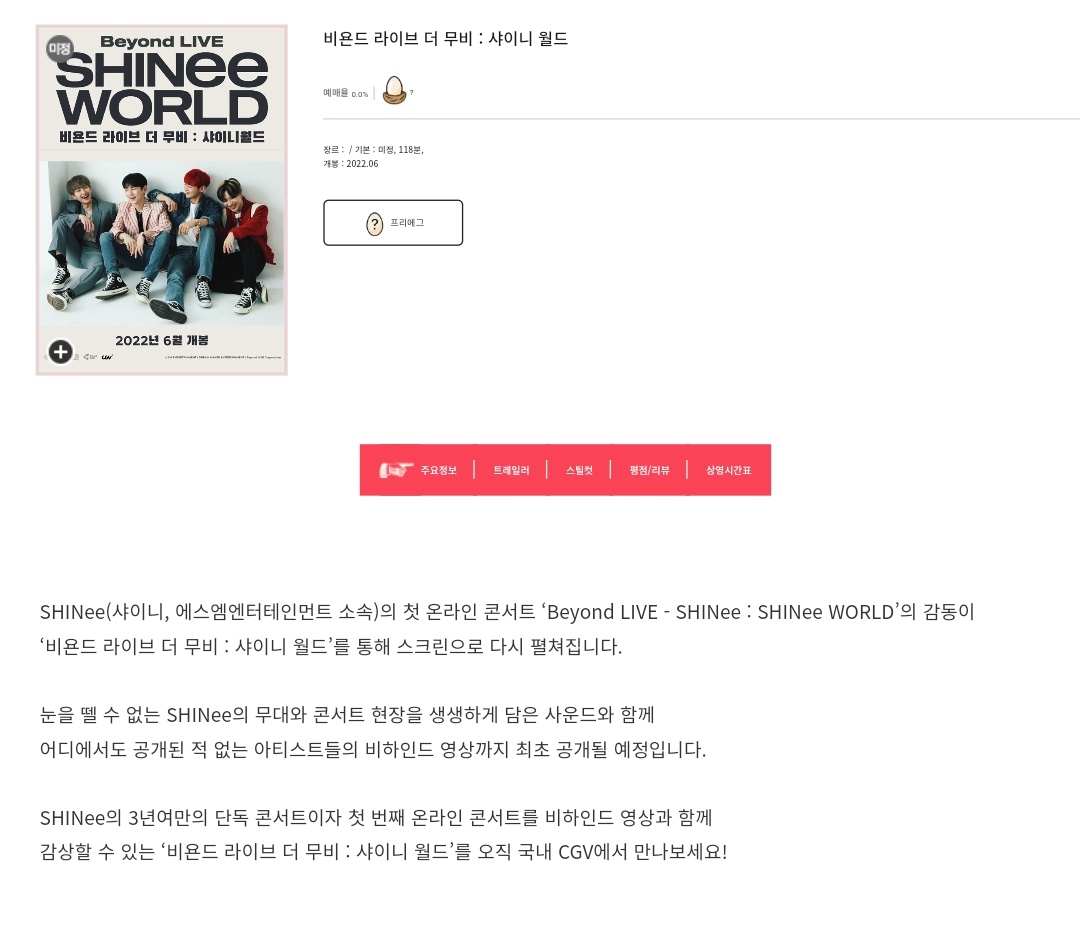Go to the 평점/리뷰 tab
This screenshot has height=951, width=1080.
pyautogui.click(x=650, y=470)
